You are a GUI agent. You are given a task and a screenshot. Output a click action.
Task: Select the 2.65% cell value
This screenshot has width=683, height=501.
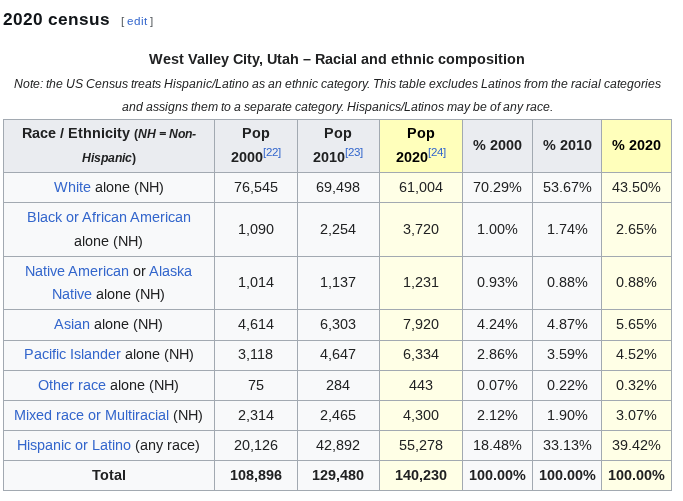click(636, 229)
